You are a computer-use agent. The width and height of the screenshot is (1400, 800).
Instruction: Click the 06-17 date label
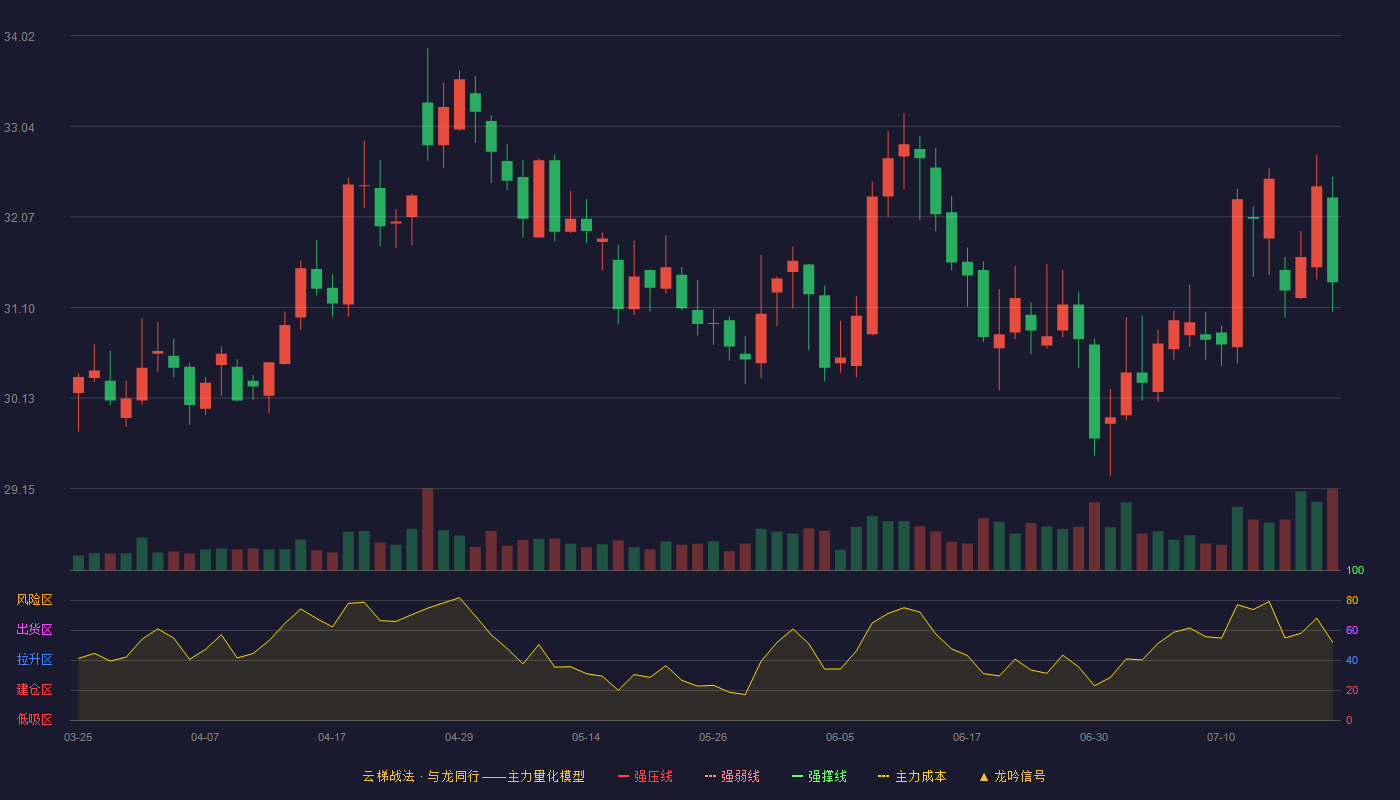click(967, 737)
